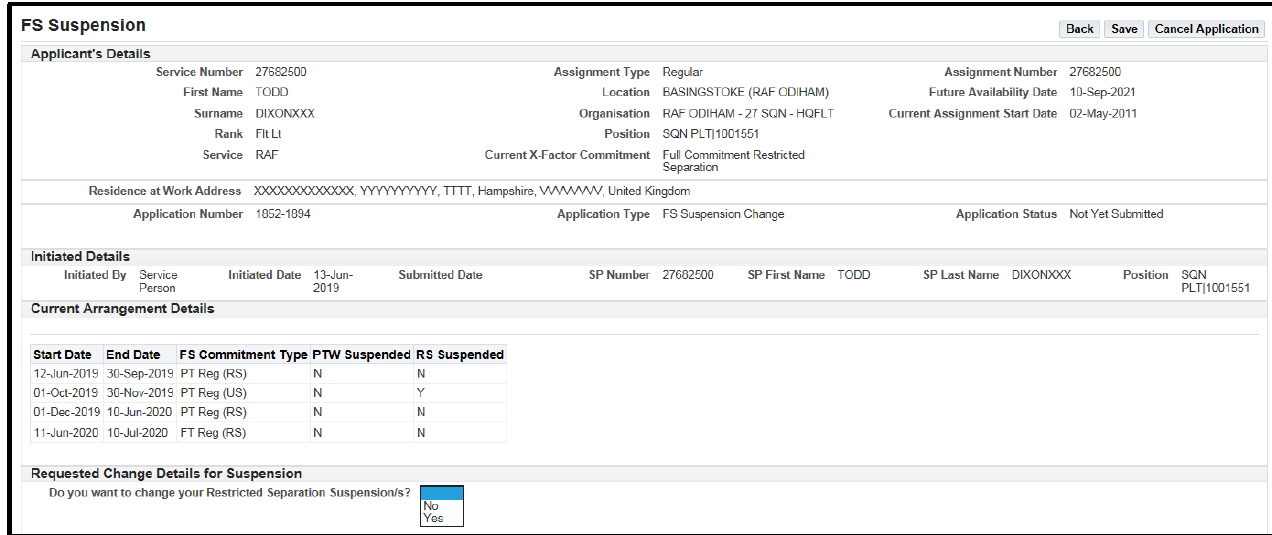Click the PTW Suspended column header
The height and width of the screenshot is (535, 1272).
coord(361,355)
